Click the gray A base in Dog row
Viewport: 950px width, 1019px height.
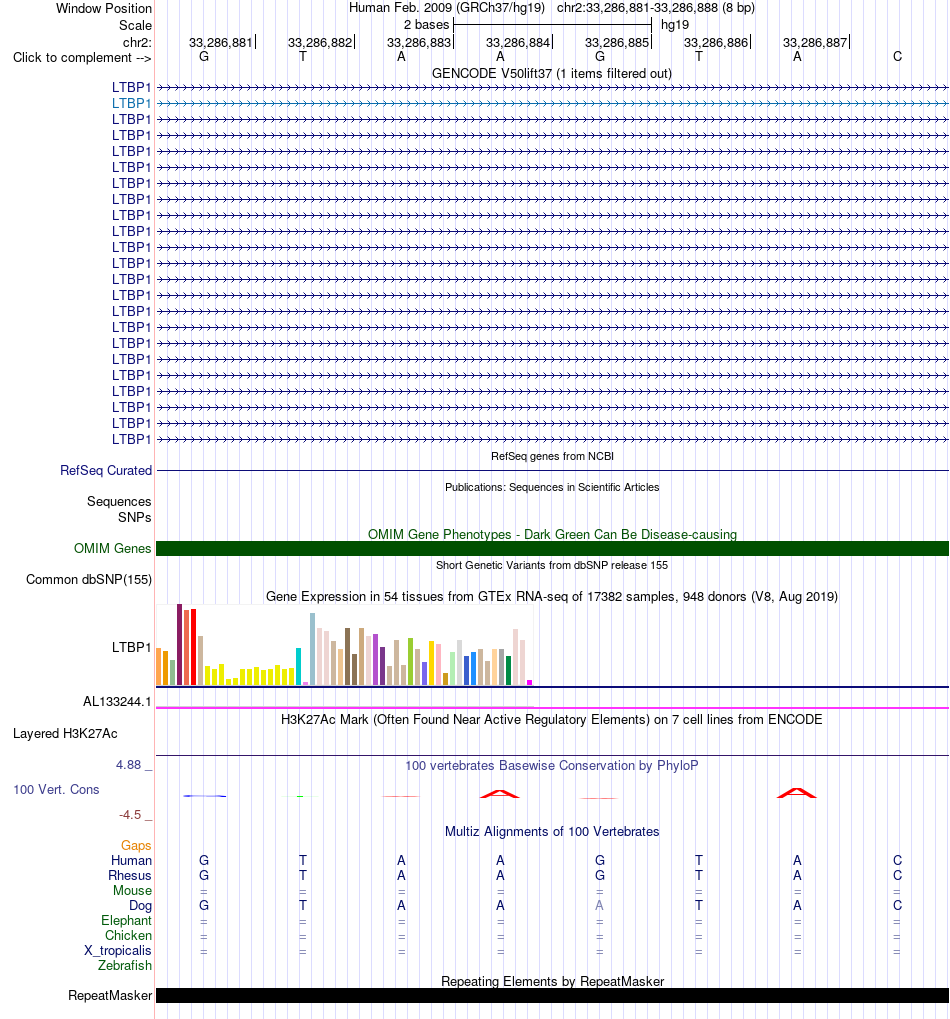[600, 905]
